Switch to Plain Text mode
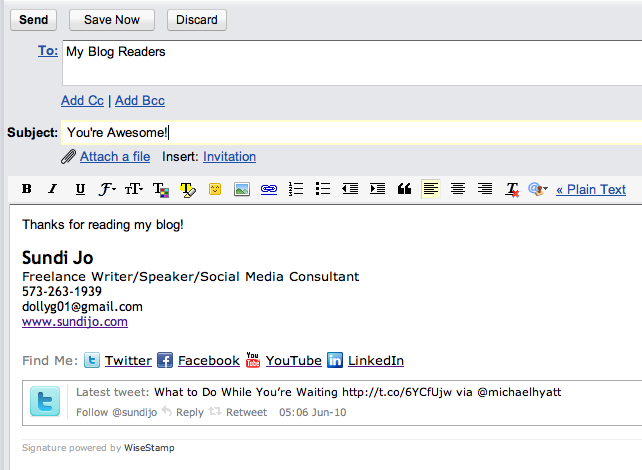 pyautogui.click(x=591, y=189)
